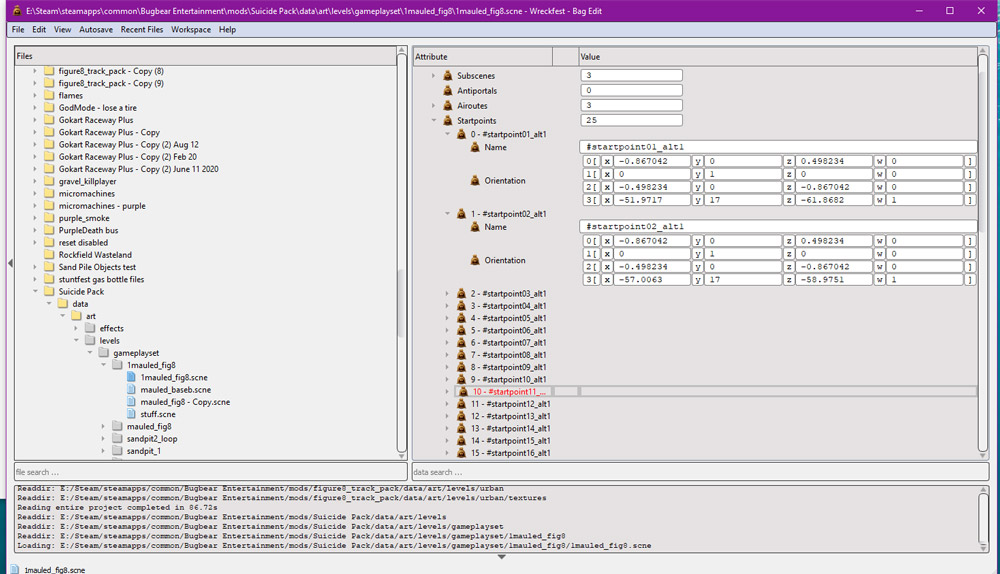Expand the Subscenes node
1000x574 pixels.
click(x=434, y=75)
